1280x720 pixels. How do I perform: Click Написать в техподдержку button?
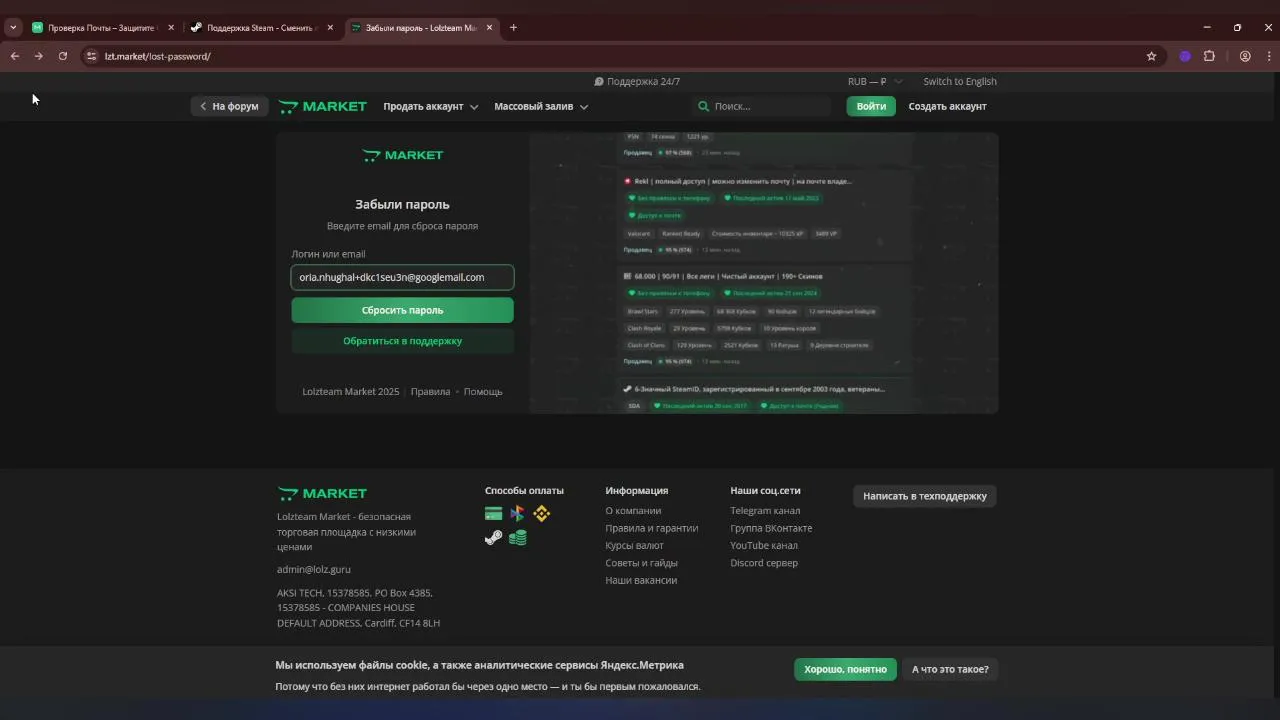click(x=925, y=496)
